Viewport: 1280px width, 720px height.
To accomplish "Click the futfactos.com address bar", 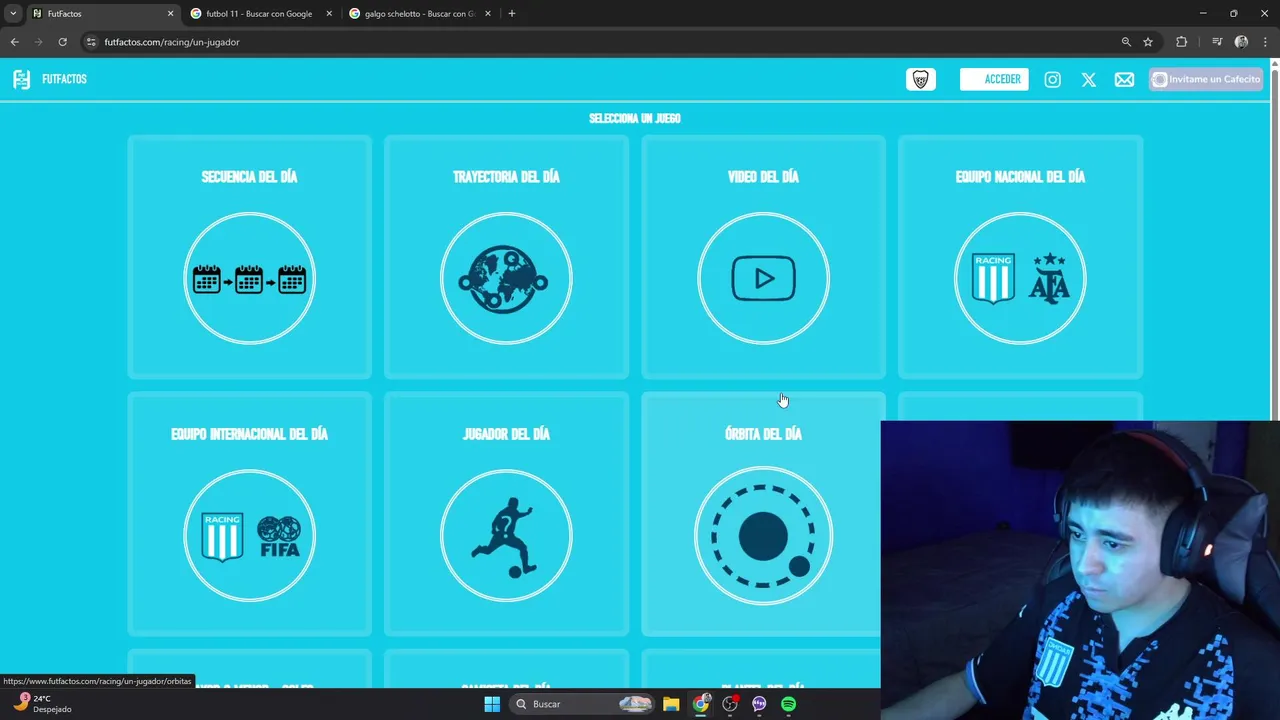I will 600,42.
